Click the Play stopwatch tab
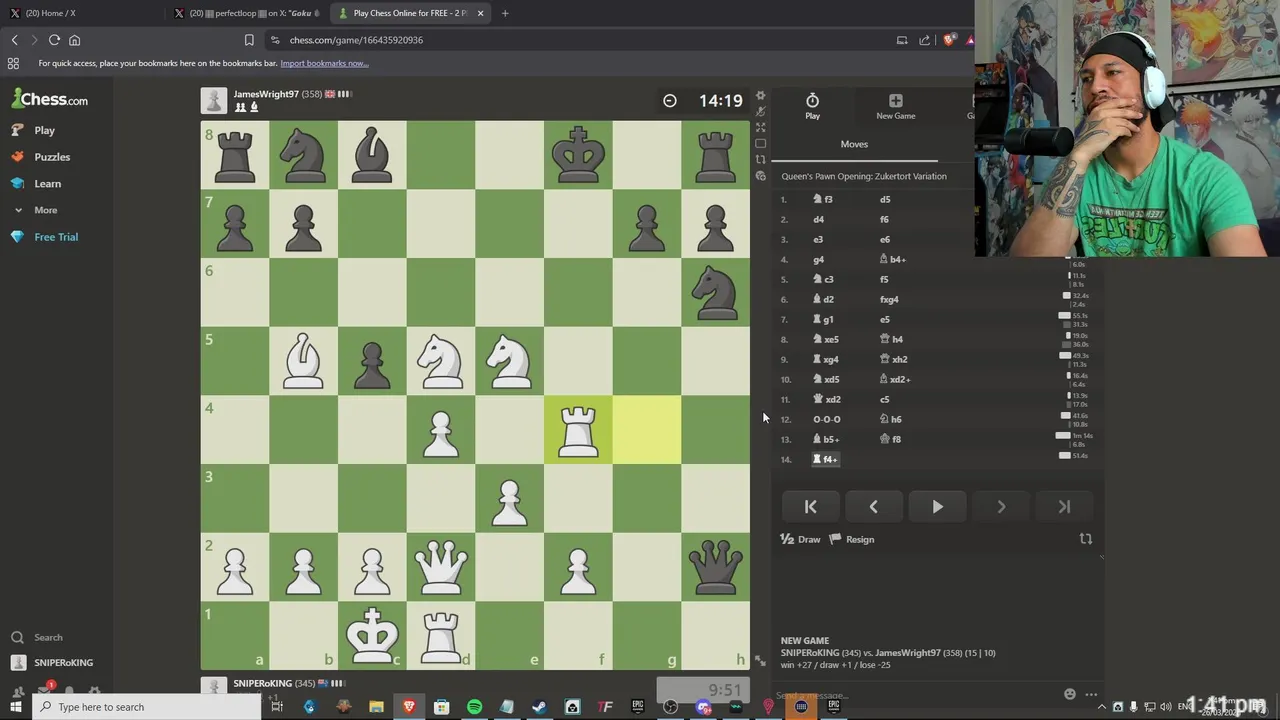Viewport: 1280px width, 720px height. tap(812, 106)
